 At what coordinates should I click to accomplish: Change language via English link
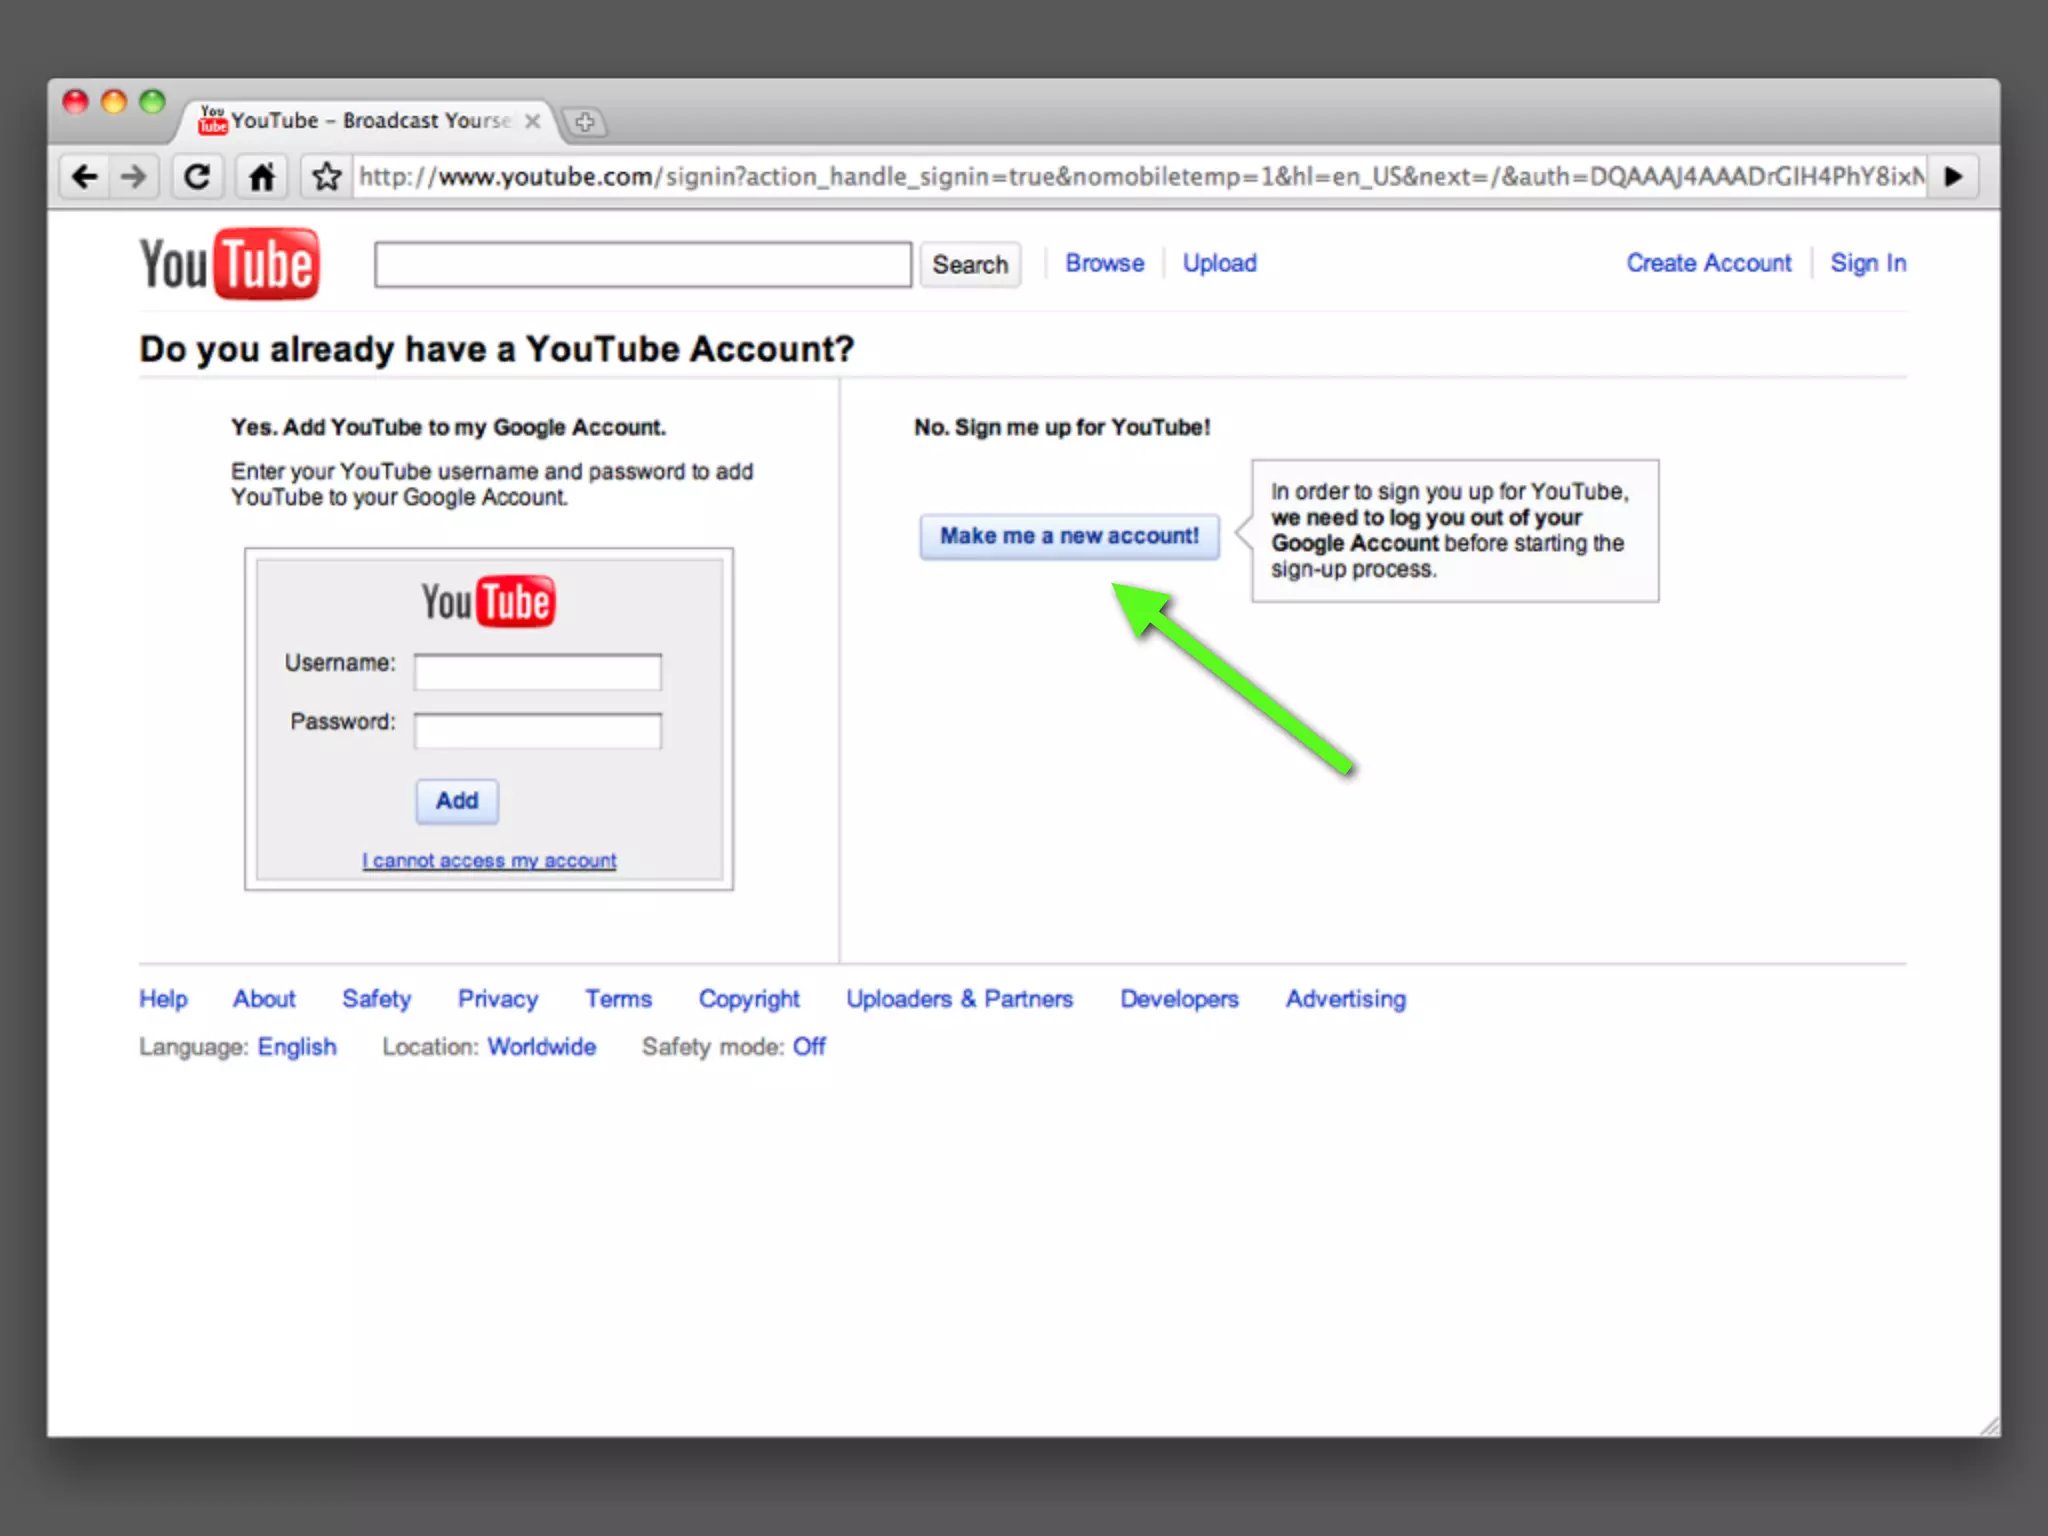pos(297,1046)
